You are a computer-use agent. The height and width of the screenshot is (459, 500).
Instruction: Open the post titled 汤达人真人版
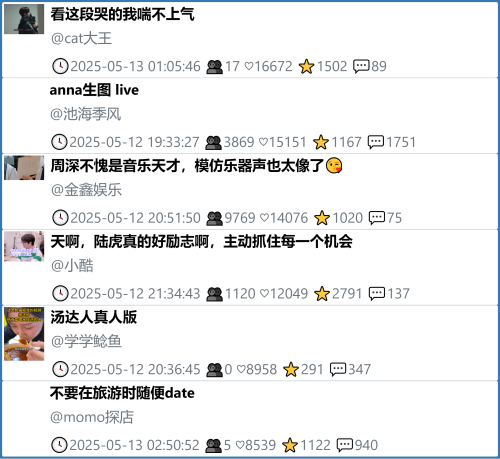[94, 317]
